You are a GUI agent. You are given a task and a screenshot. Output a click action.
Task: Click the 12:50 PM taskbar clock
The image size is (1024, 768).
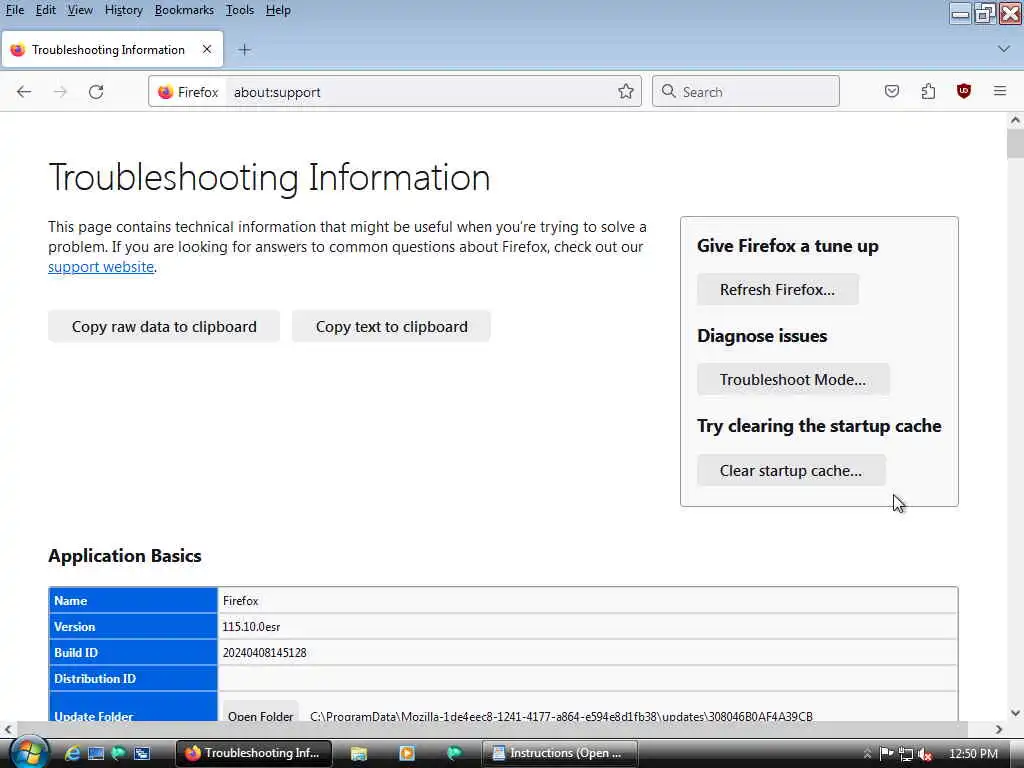tap(973, 754)
